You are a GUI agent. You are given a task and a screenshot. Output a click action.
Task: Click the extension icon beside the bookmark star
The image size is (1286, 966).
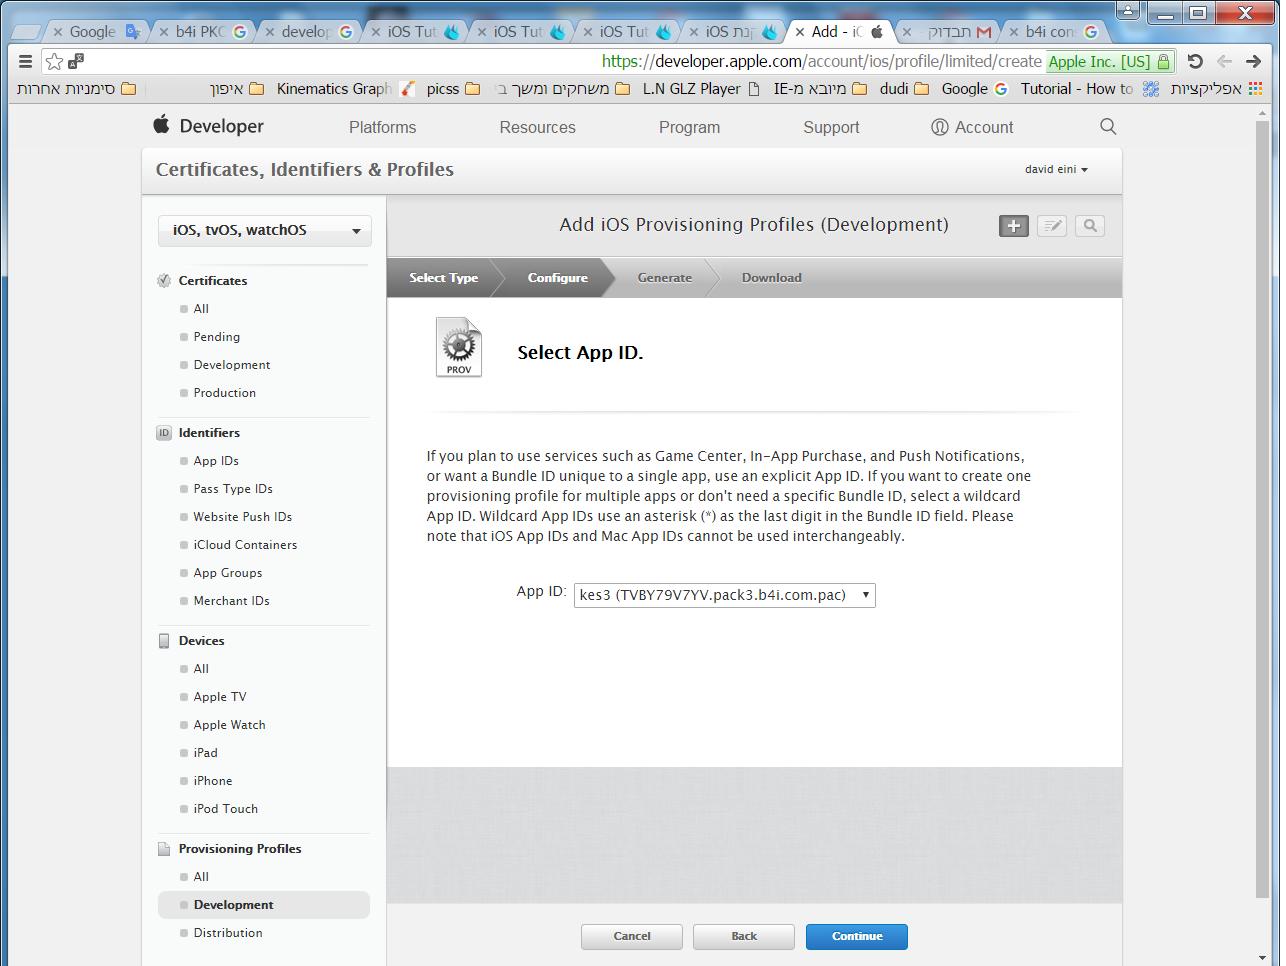tap(76, 61)
